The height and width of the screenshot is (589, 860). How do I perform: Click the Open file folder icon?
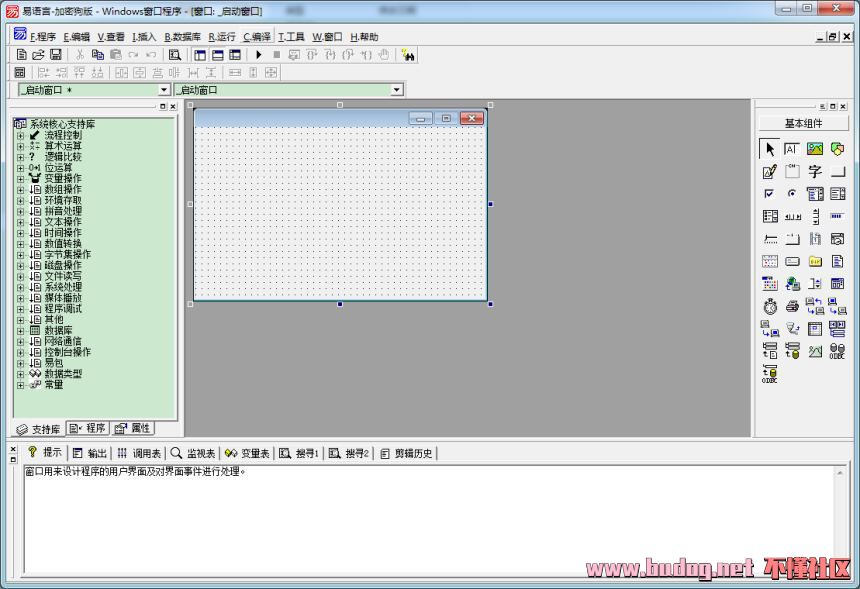coord(38,55)
